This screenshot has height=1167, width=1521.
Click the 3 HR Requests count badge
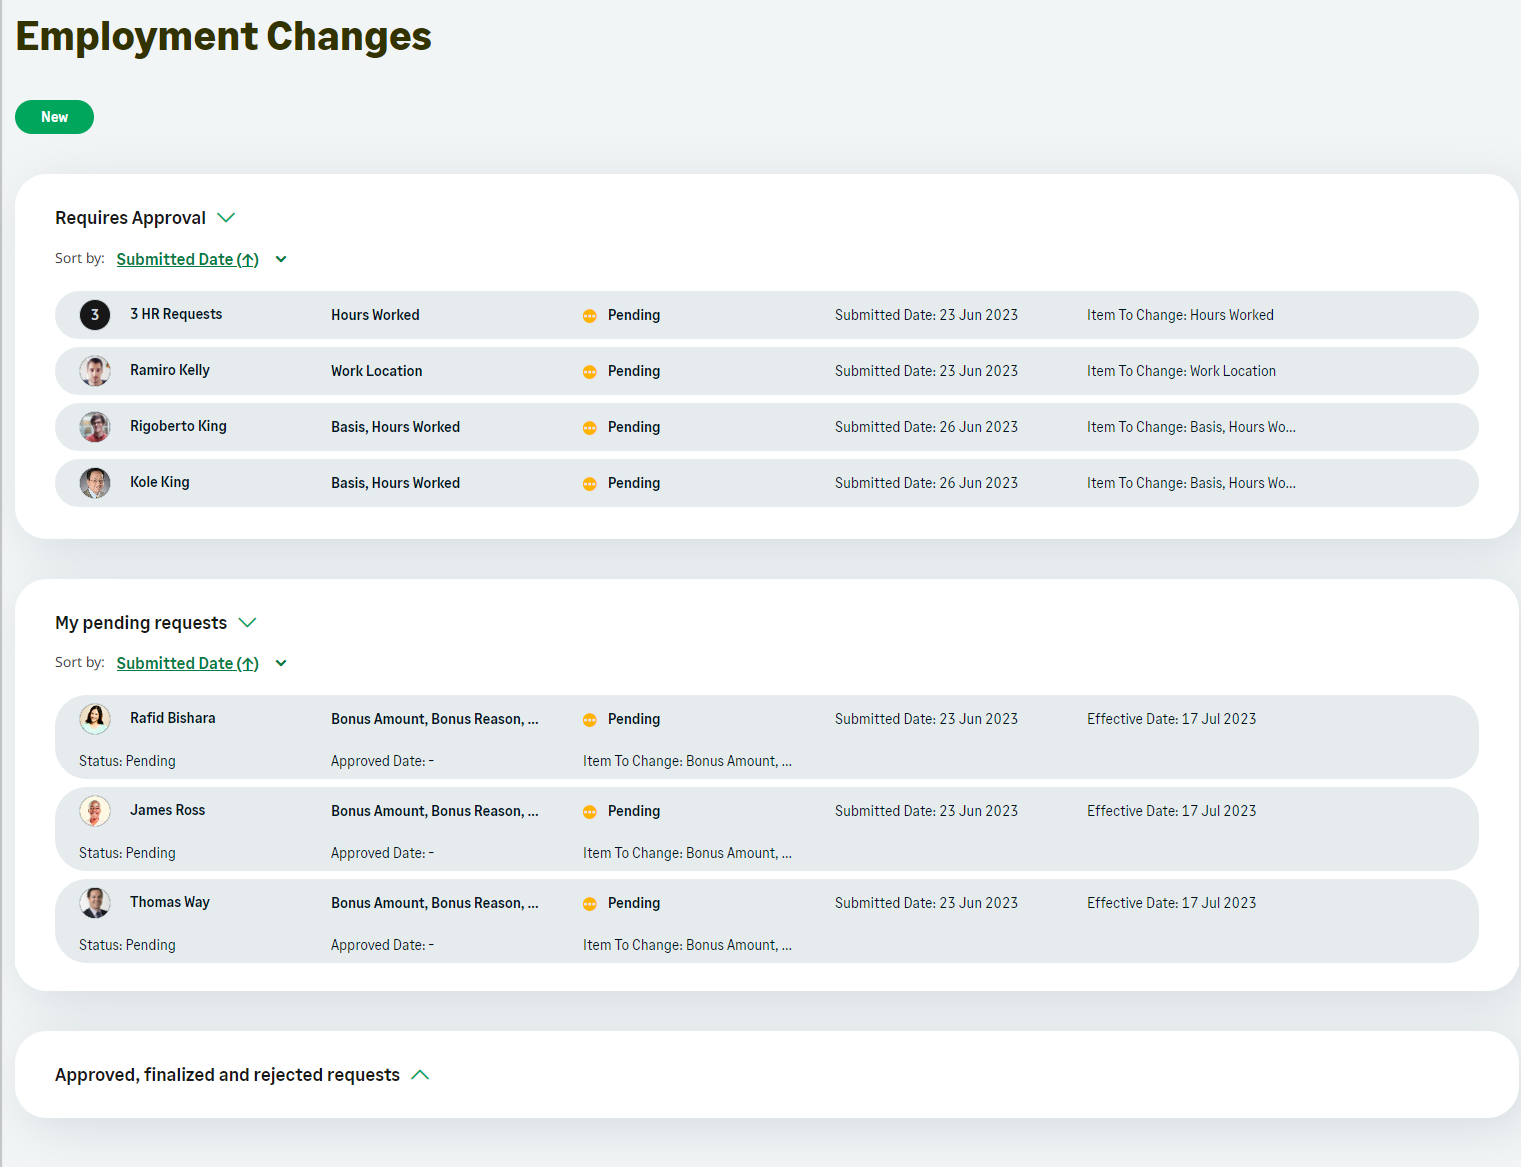pyautogui.click(x=95, y=315)
